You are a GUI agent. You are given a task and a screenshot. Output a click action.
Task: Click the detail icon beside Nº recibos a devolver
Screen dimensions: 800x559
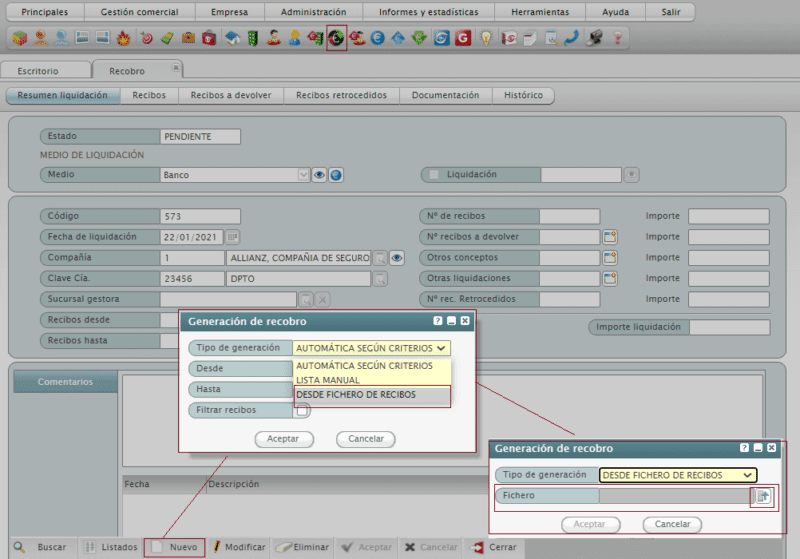coord(610,237)
